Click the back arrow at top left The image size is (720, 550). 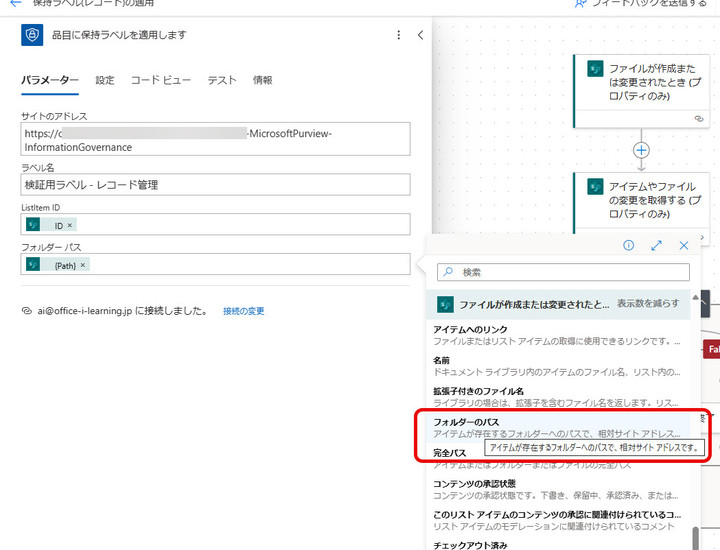tap(15, 4)
